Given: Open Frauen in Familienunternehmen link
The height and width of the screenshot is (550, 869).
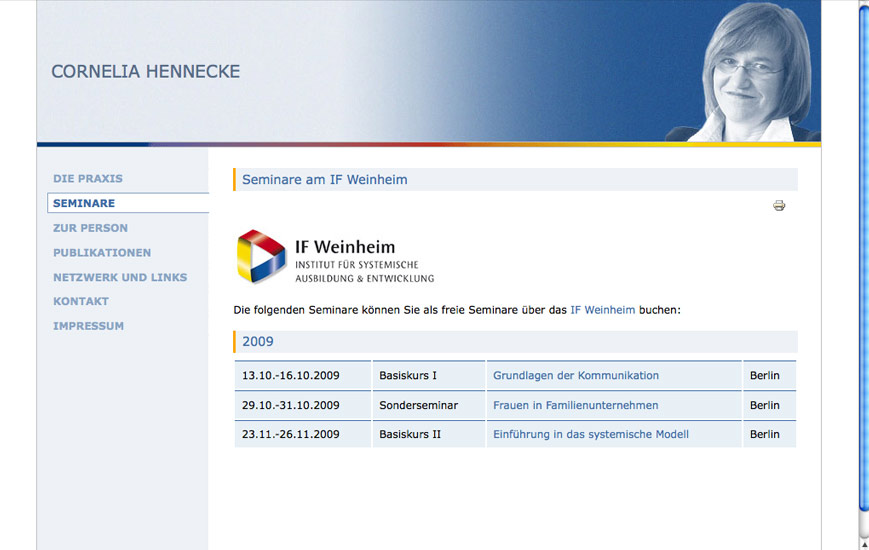Looking at the screenshot, I should 576,405.
